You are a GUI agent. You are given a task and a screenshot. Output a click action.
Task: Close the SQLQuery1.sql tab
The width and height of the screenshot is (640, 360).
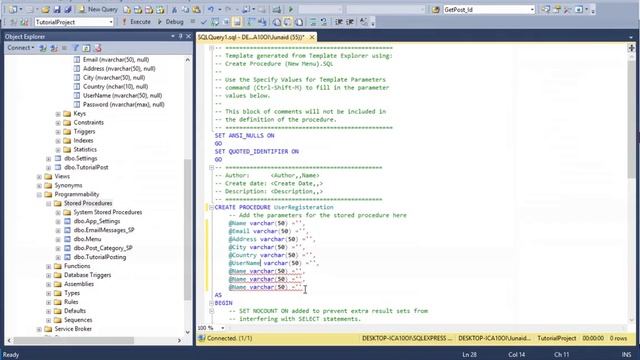coord(312,37)
